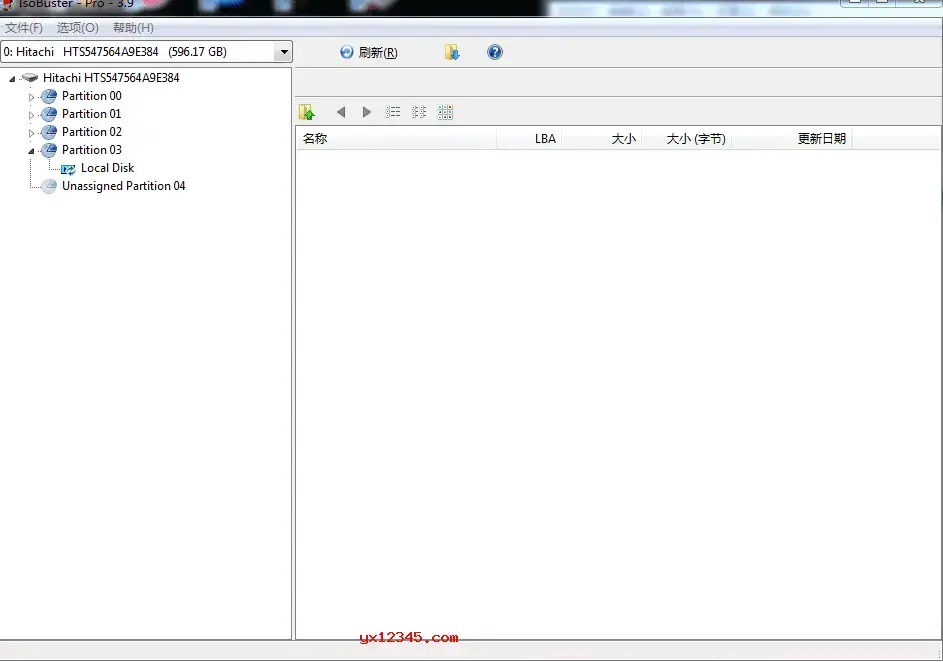Expand Partition 02 tree node
Screen dimensions: 943x662
pyautogui.click(x=31, y=133)
